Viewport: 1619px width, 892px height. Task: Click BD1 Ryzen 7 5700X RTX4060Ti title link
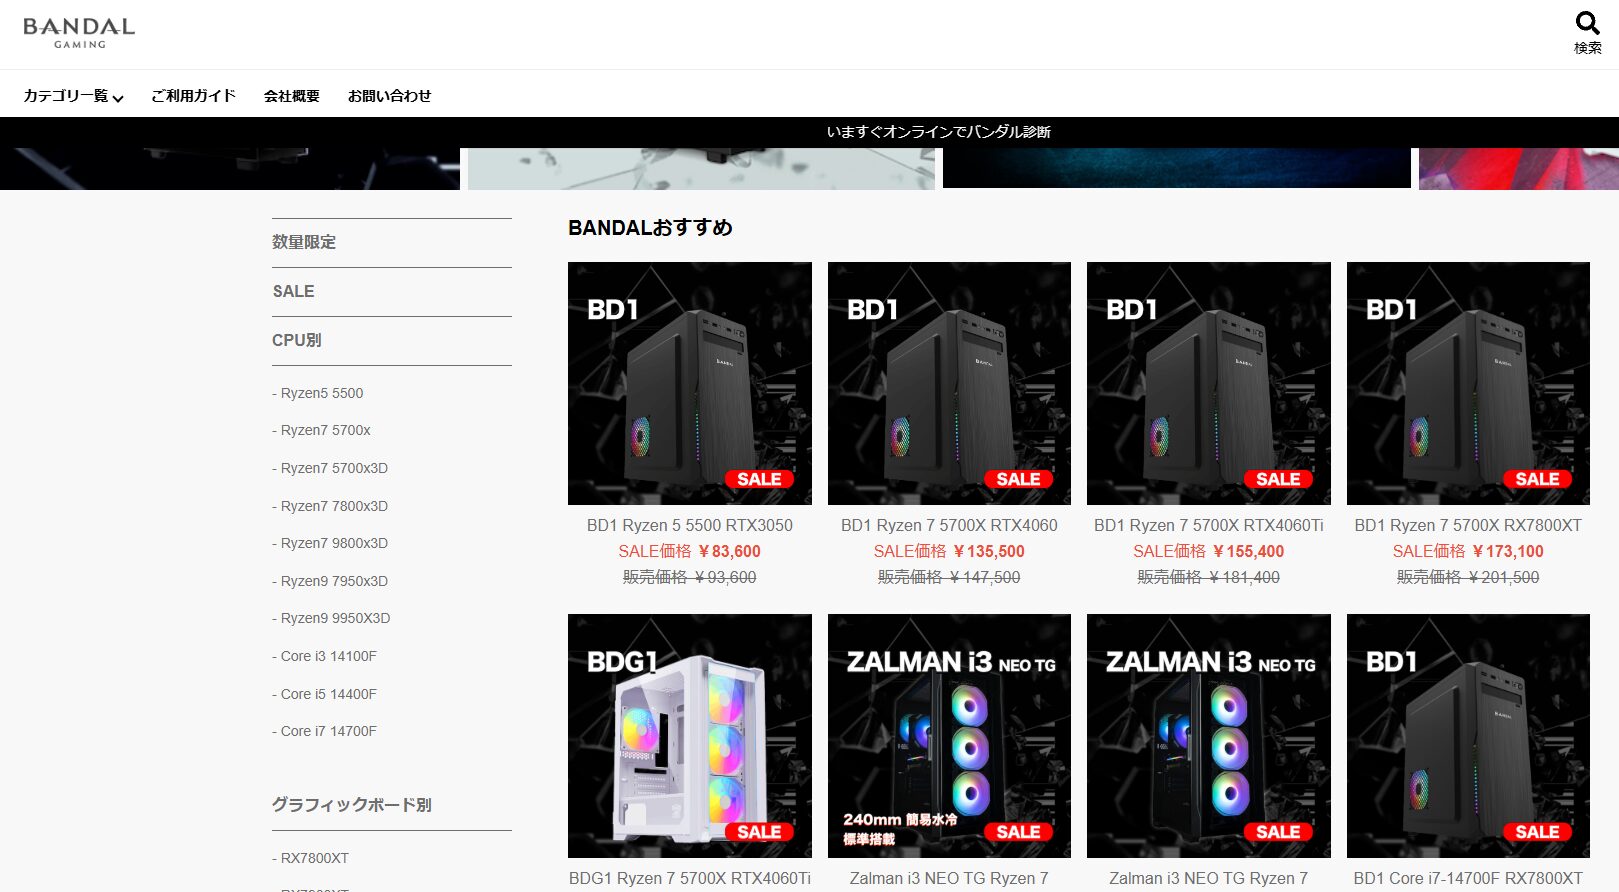pyautogui.click(x=1209, y=525)
